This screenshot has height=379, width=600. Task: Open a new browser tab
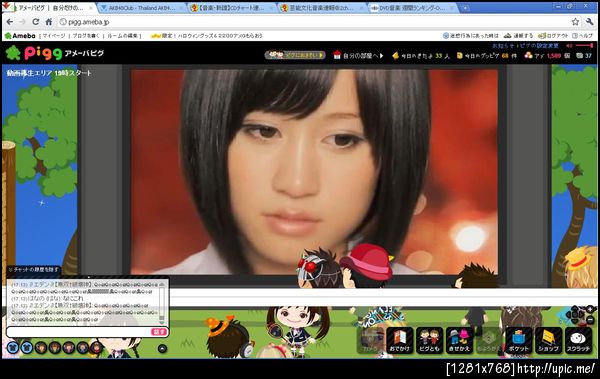pos(465,8)
